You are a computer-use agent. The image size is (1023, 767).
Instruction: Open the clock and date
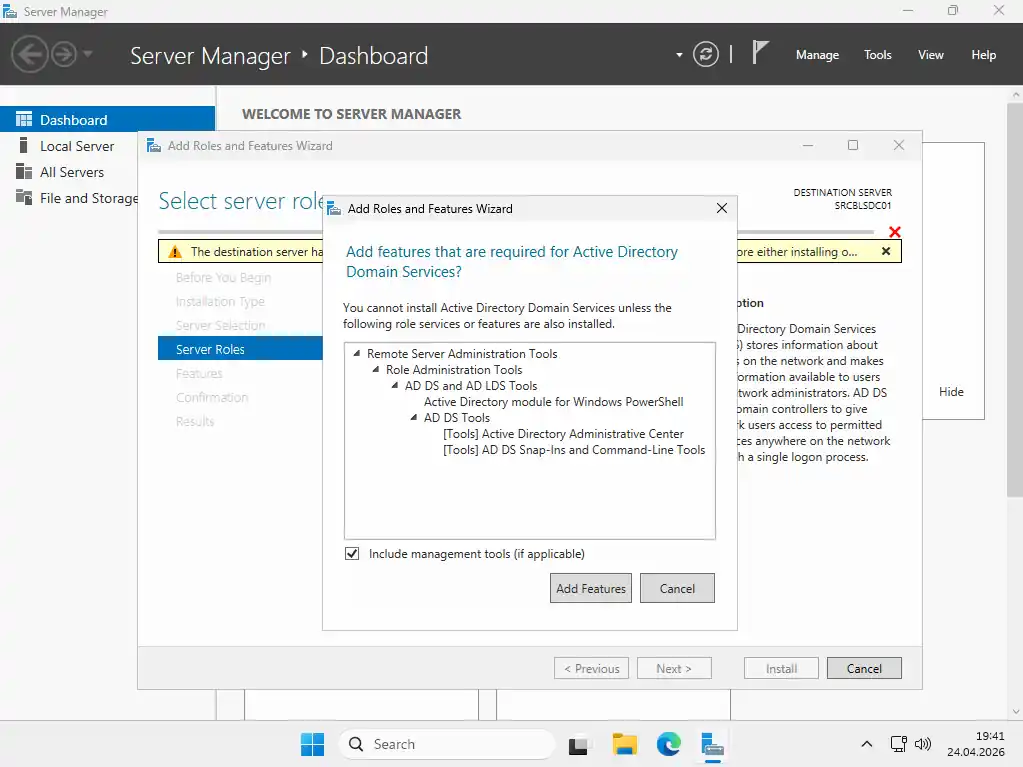(976, 744)
